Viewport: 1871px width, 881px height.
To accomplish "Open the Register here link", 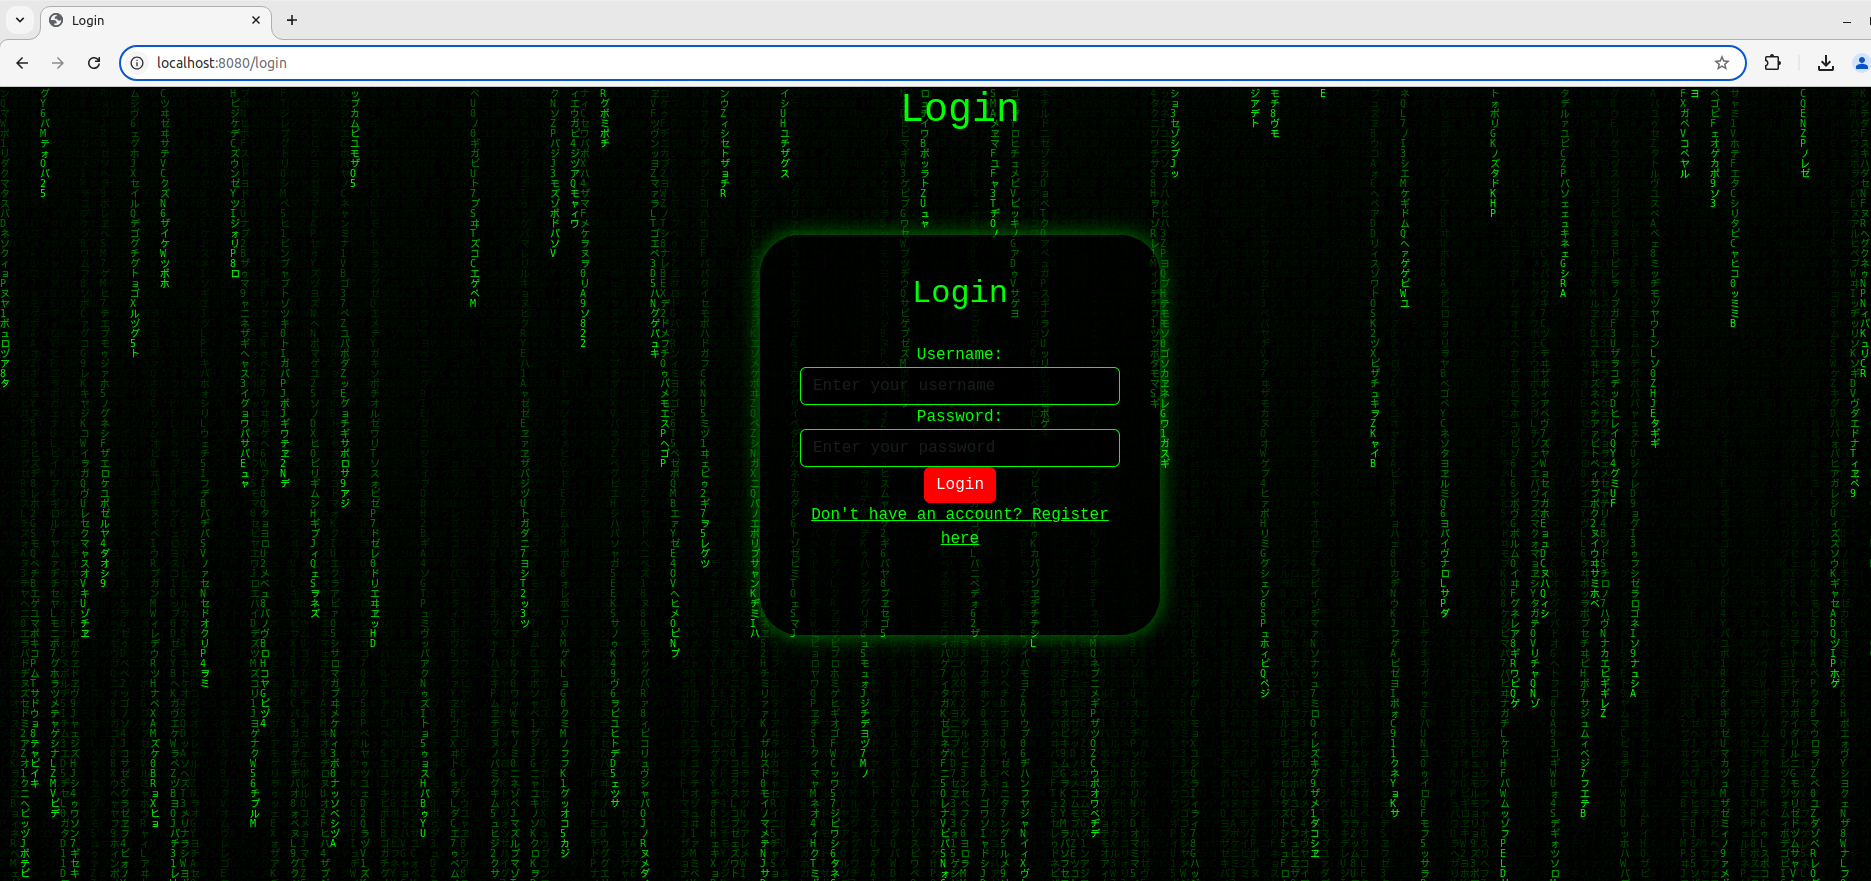I will tap(960, 526).
